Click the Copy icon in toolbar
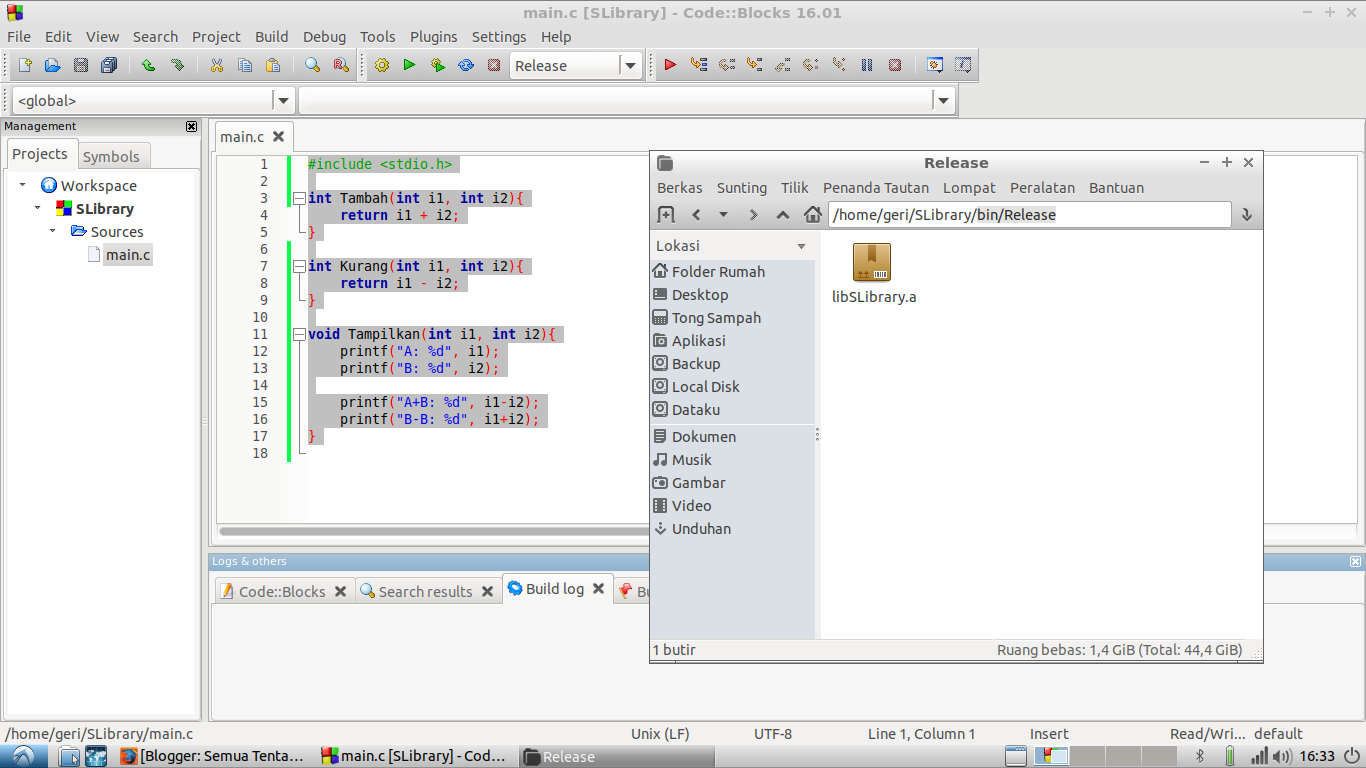The height and width of the screenshot is (768, 1366). pyautogui.click(x=244, y=65)
